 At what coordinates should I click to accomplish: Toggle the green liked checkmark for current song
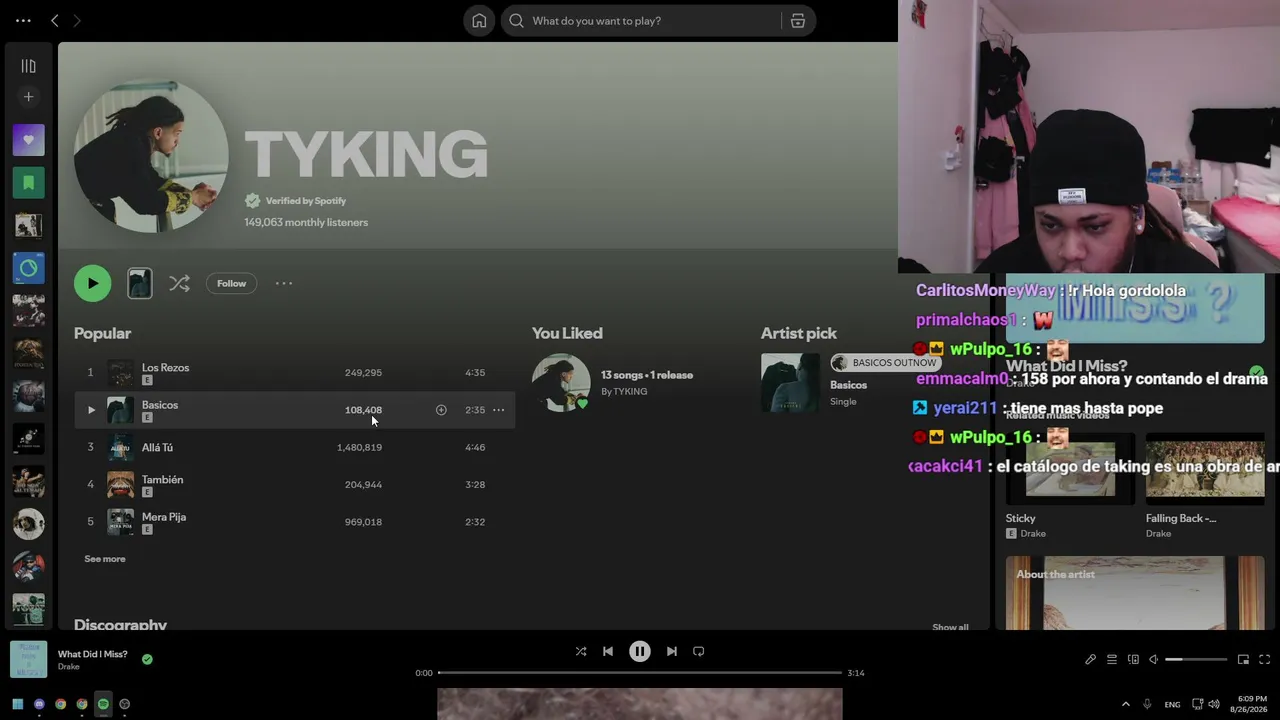[x=147, y=659]
